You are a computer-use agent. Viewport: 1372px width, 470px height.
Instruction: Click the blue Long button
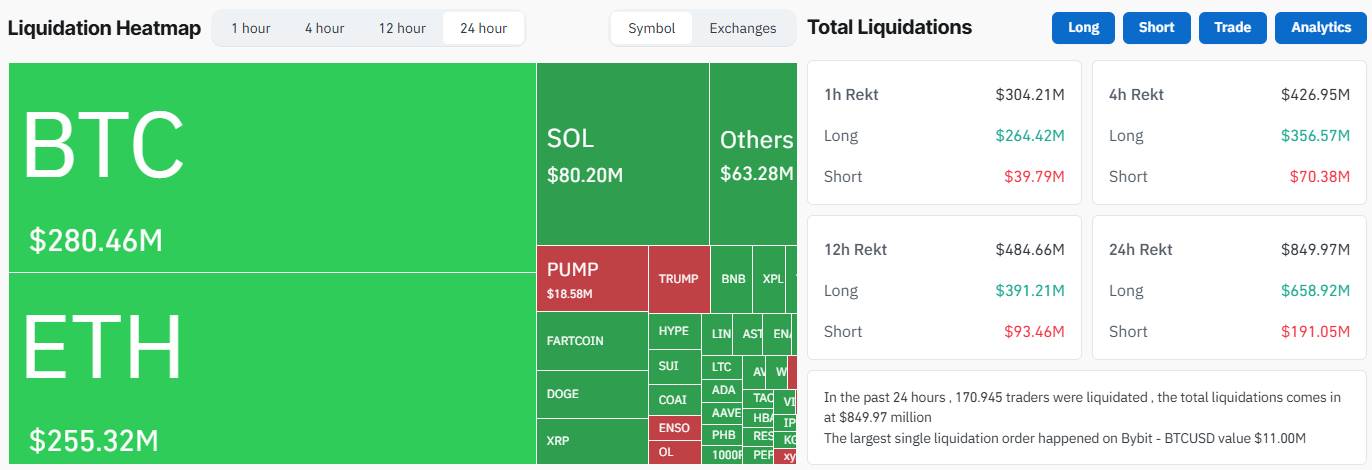coord(1083,28)
